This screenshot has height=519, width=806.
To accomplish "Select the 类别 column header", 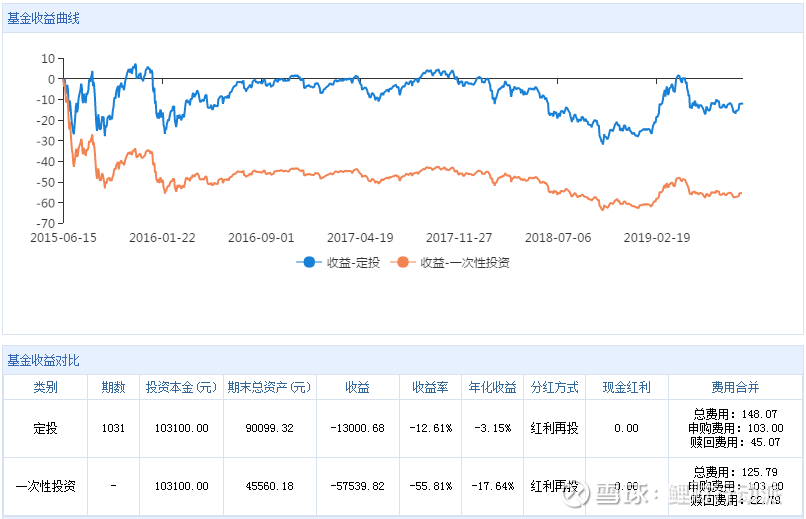I will point(45,387).
